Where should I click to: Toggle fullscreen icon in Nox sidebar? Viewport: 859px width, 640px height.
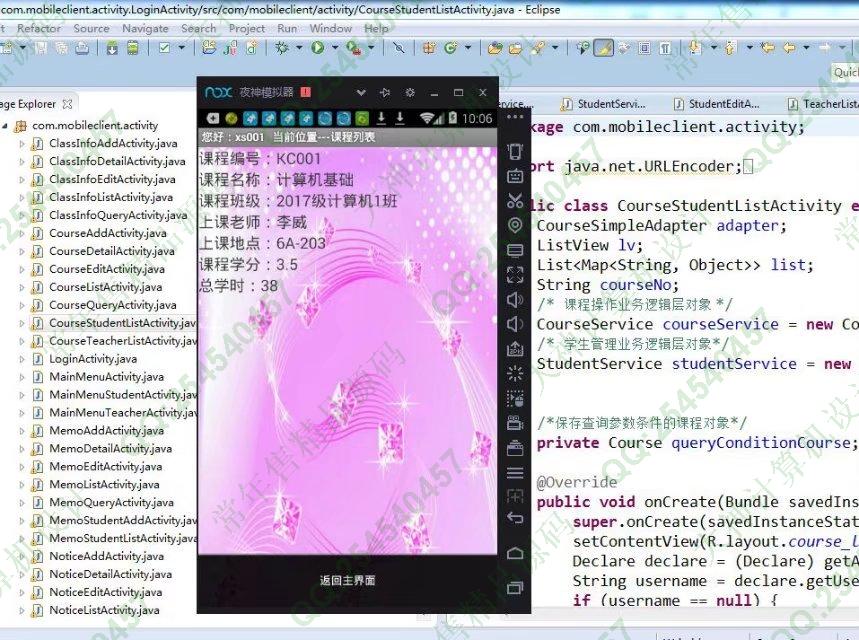pyautogui.click(x=515, y=275)
